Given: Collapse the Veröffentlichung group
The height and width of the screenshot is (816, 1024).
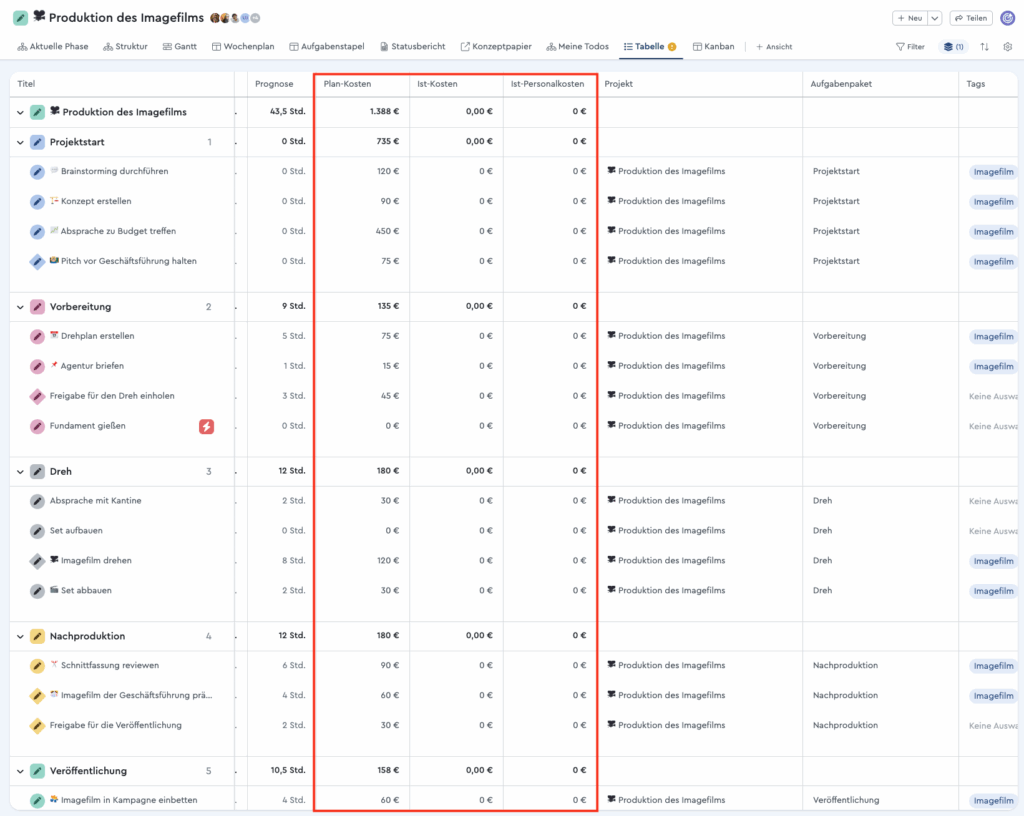Looking at the screenshot, I should click(20, 771).
